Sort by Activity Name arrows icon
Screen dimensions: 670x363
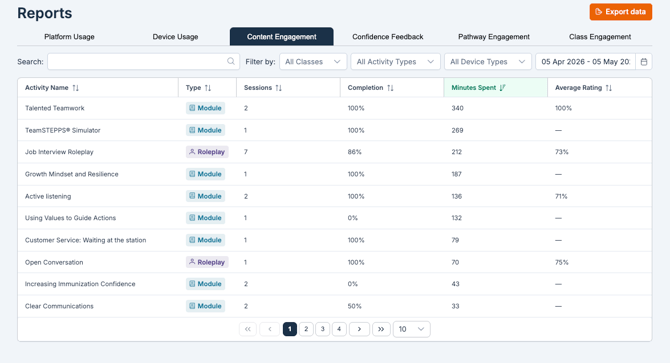76,88
